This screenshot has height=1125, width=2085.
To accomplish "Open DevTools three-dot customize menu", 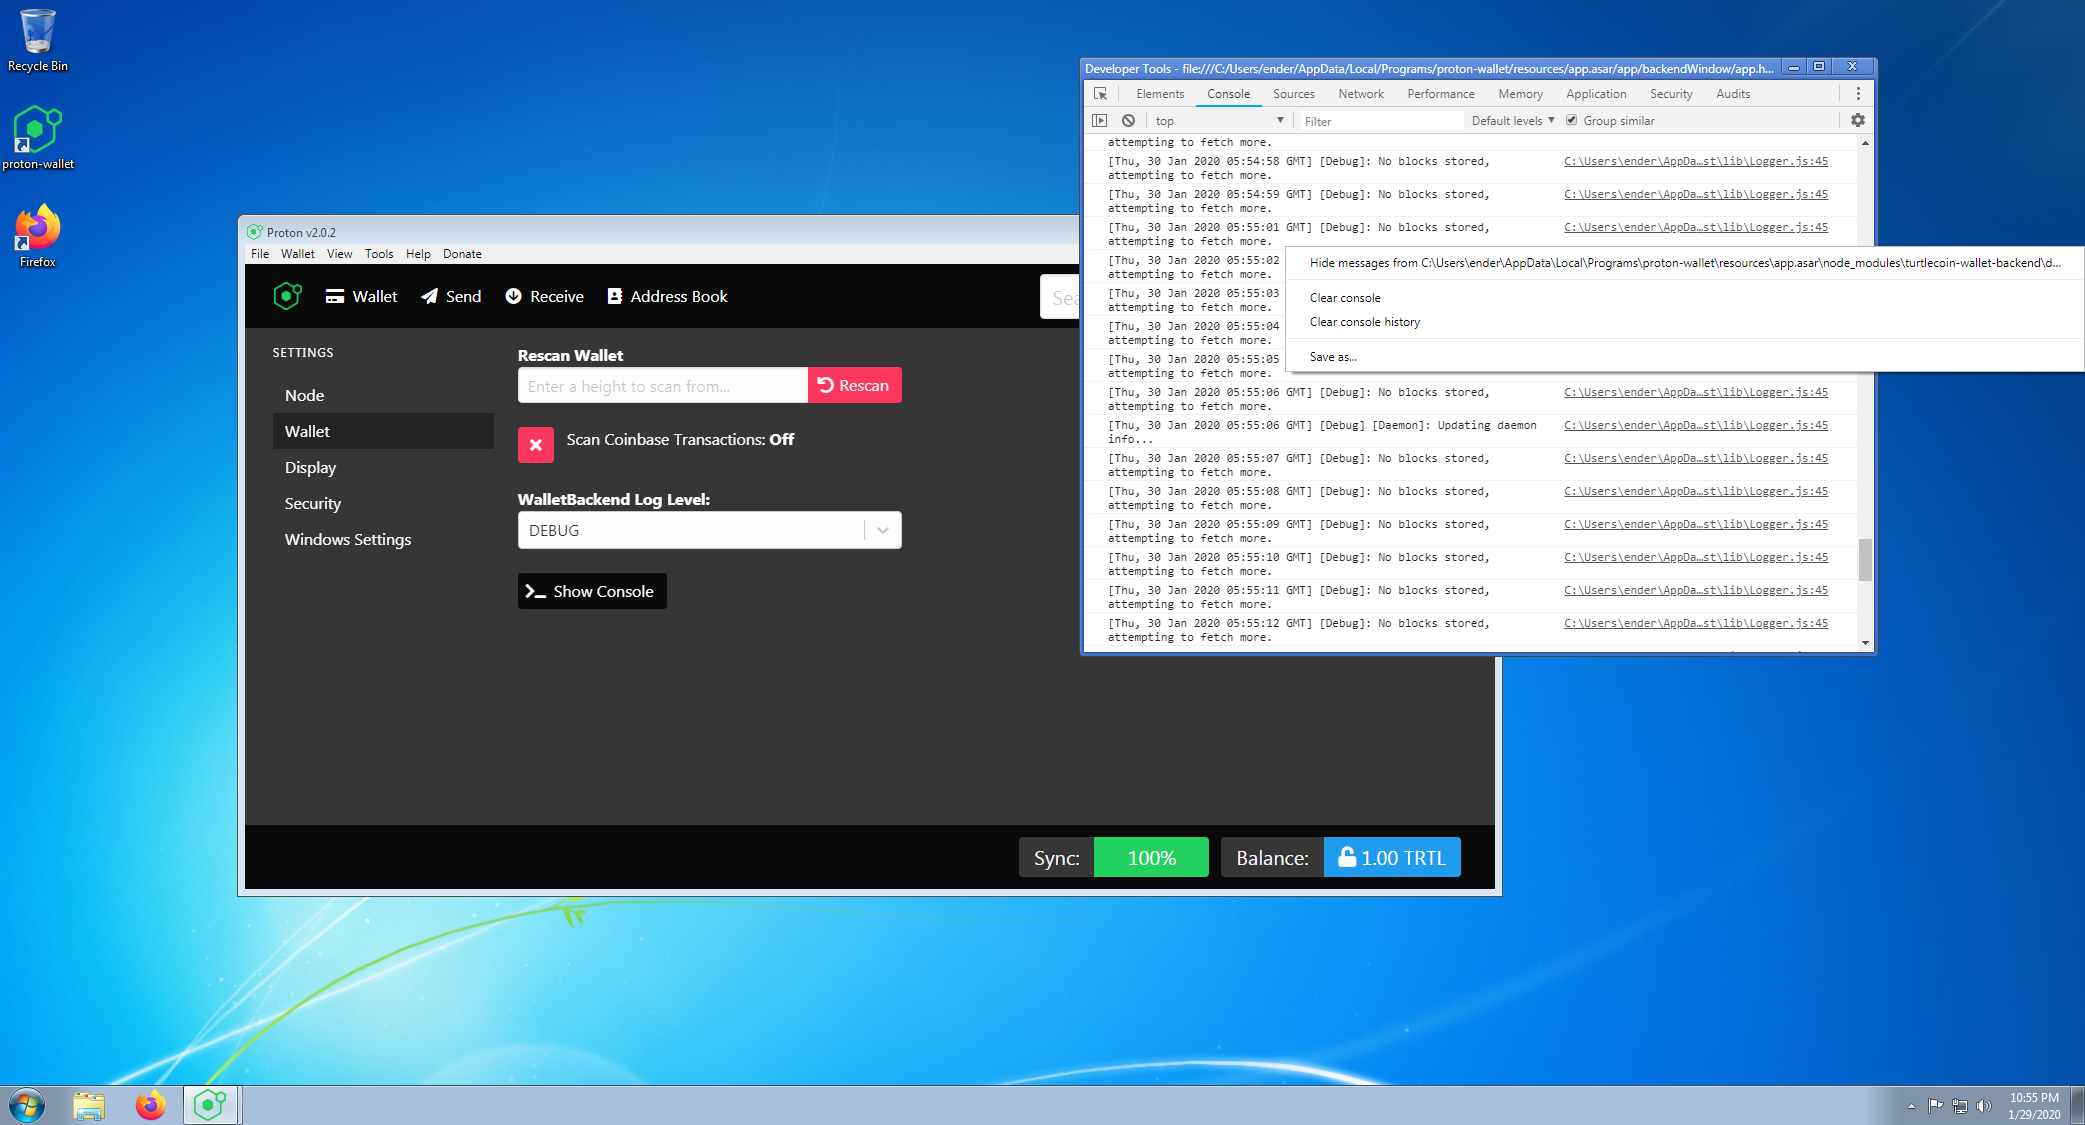I will (x=1858, y=94).
